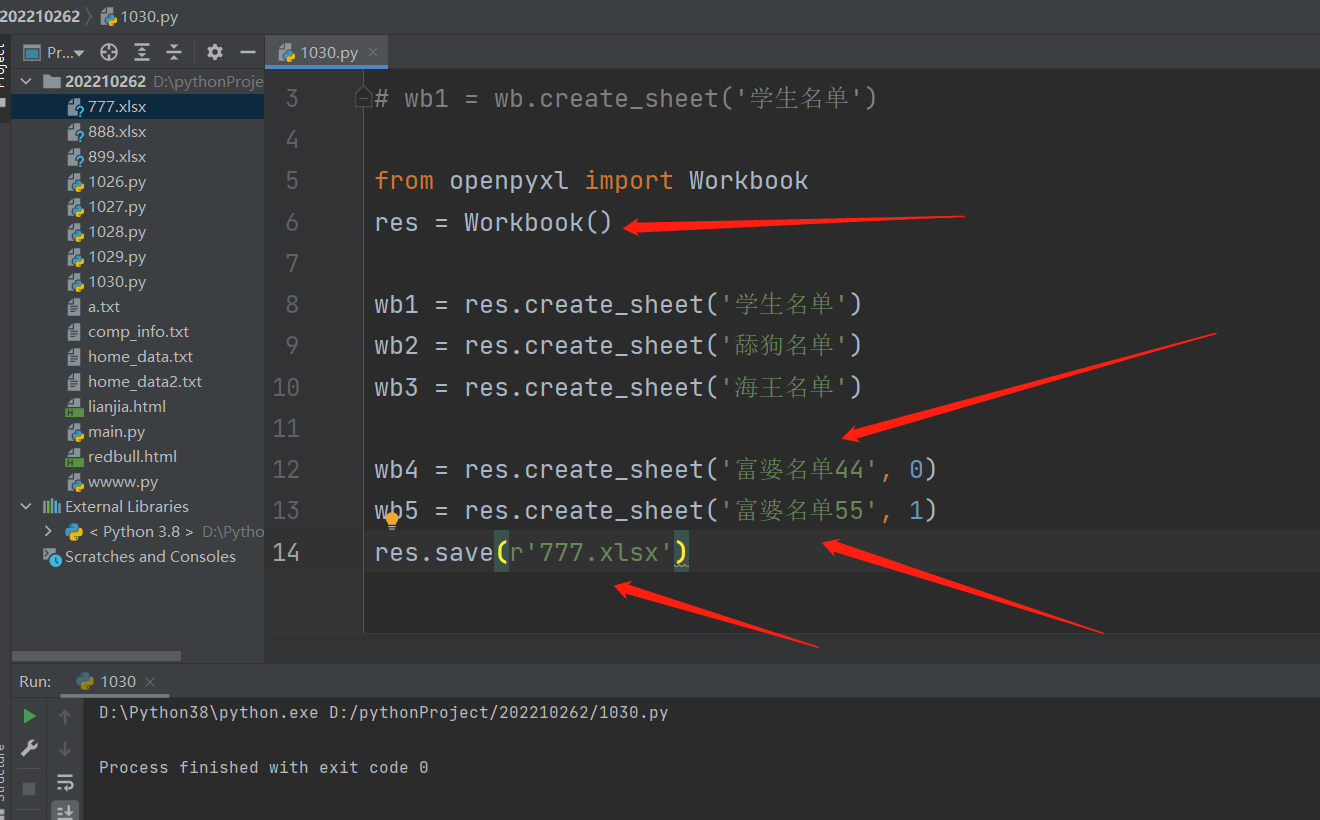Click the External Libraries bar-chart icon
1320x820 pixels.
51,506
